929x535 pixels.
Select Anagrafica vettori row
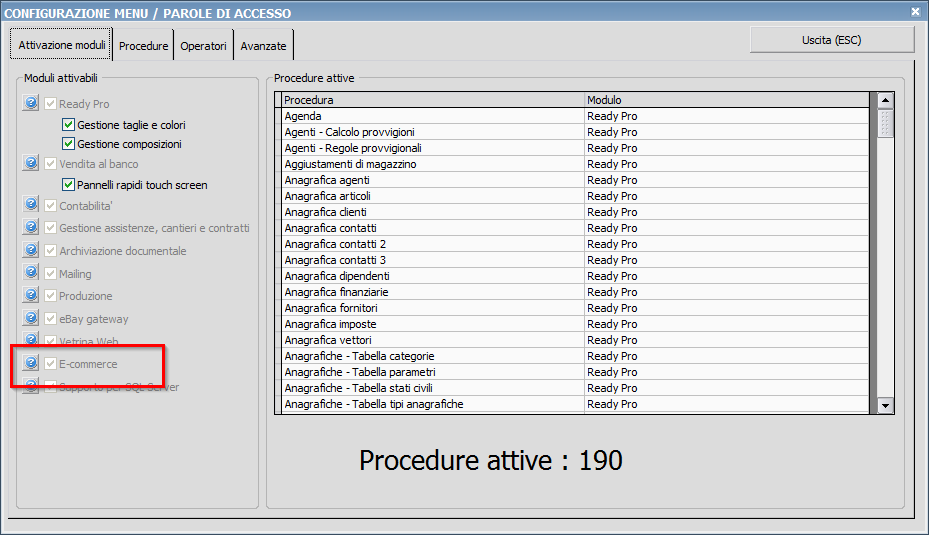click(575, 339)
